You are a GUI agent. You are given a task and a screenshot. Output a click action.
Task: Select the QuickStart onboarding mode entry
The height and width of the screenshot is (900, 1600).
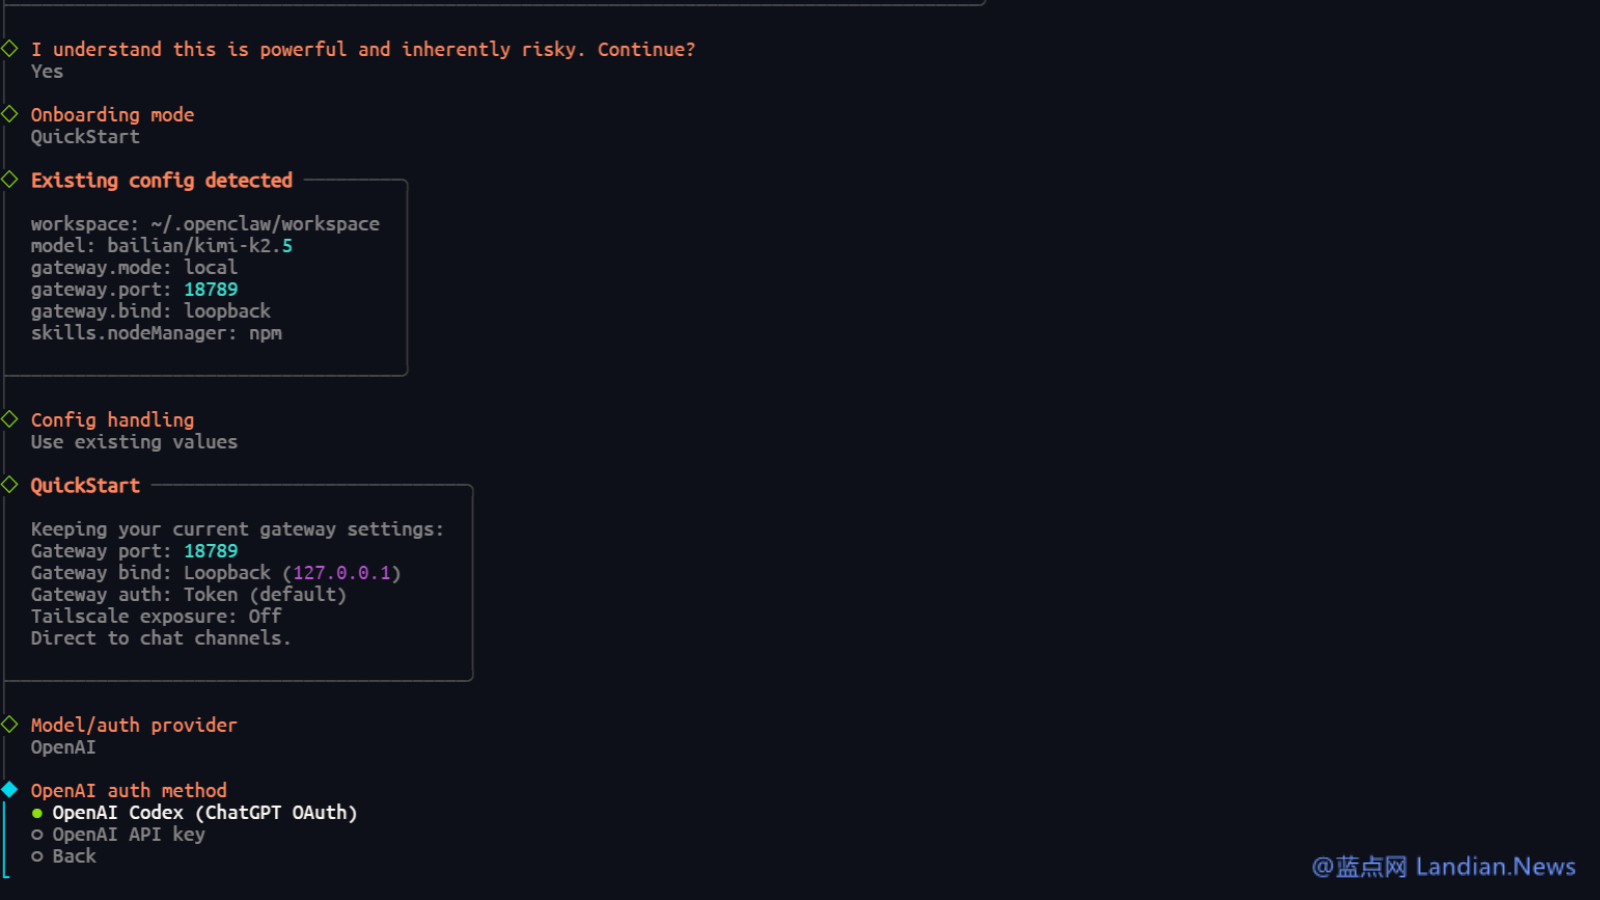[x=85, y=136]
